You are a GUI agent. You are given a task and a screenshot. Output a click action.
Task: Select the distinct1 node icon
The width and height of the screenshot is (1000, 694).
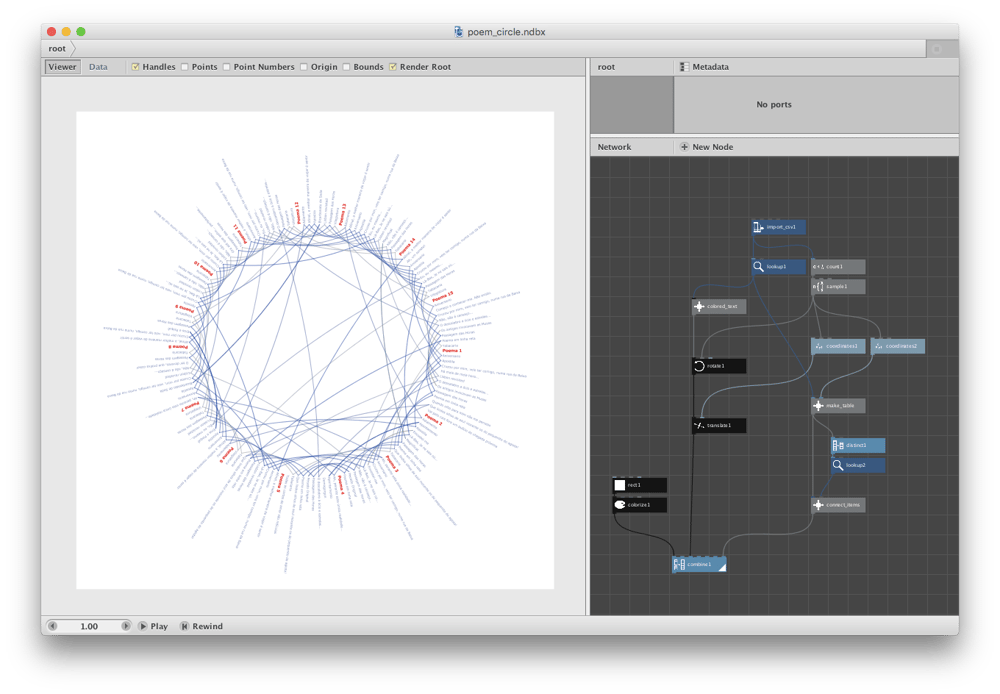point(838,445)
